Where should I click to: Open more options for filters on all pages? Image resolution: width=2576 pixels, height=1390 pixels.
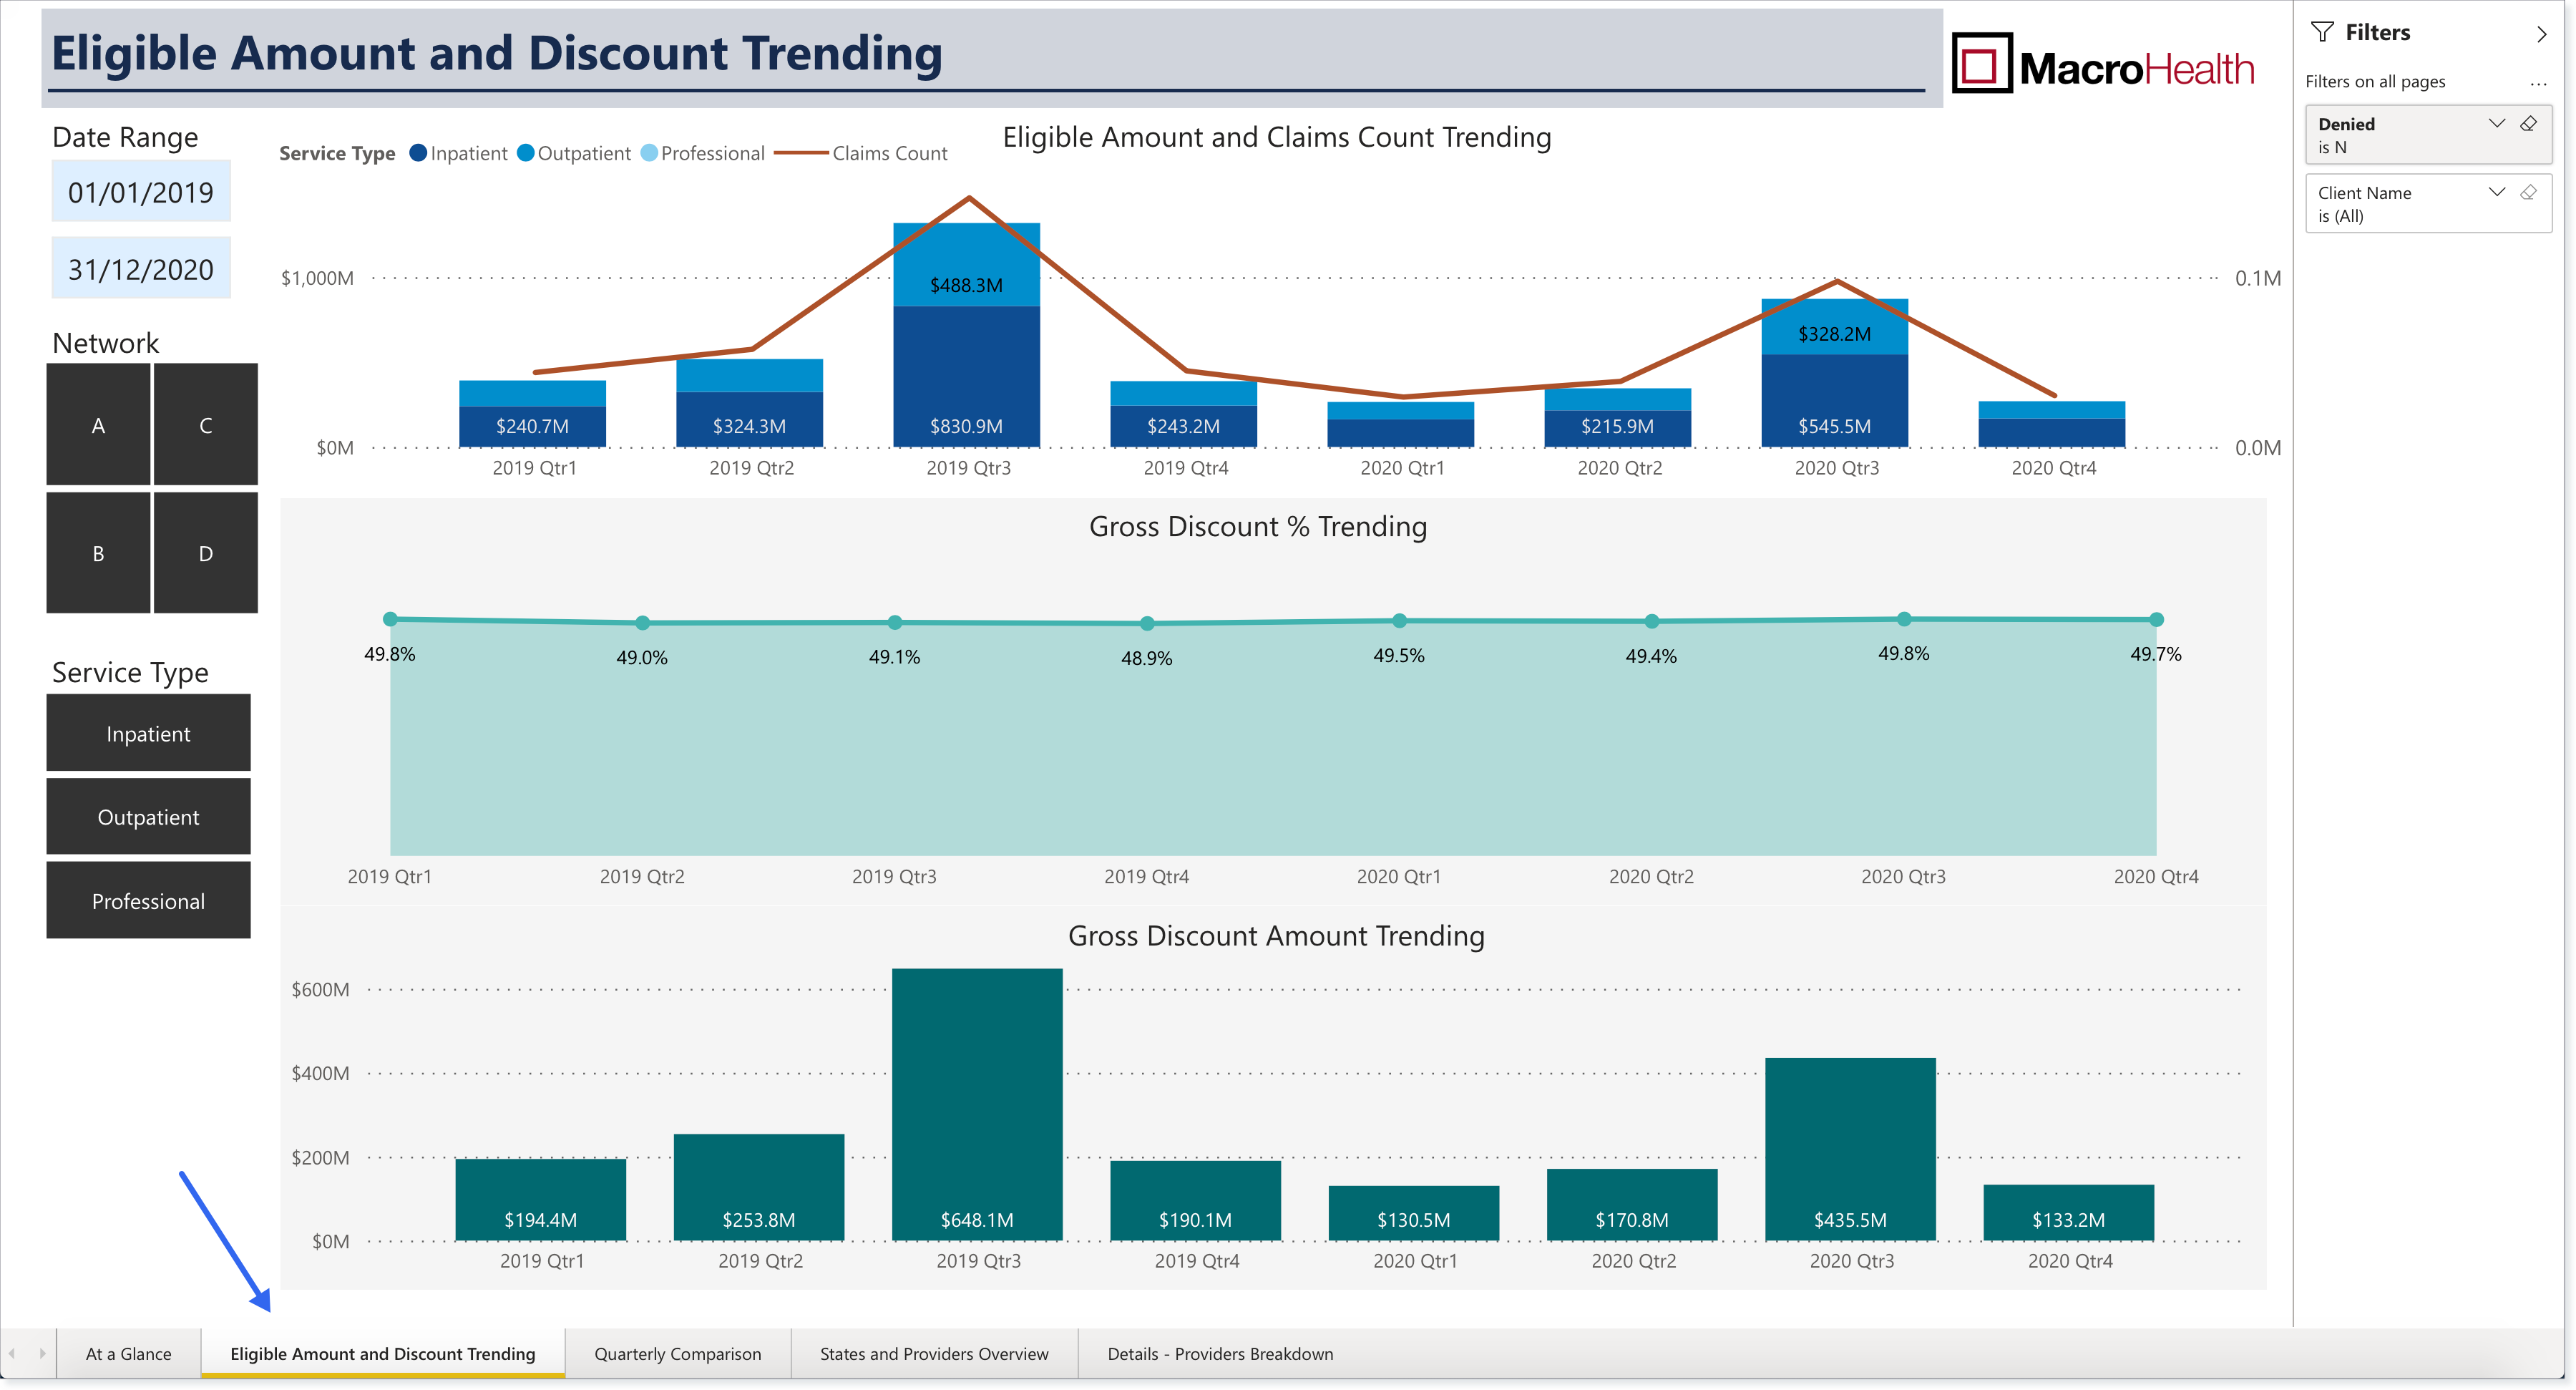click(x=2538, y=83)
